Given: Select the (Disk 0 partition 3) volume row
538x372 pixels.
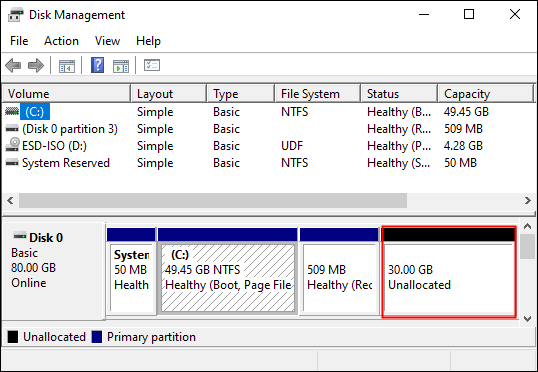Looking at the screenshot, I should [x=269, y=129].
